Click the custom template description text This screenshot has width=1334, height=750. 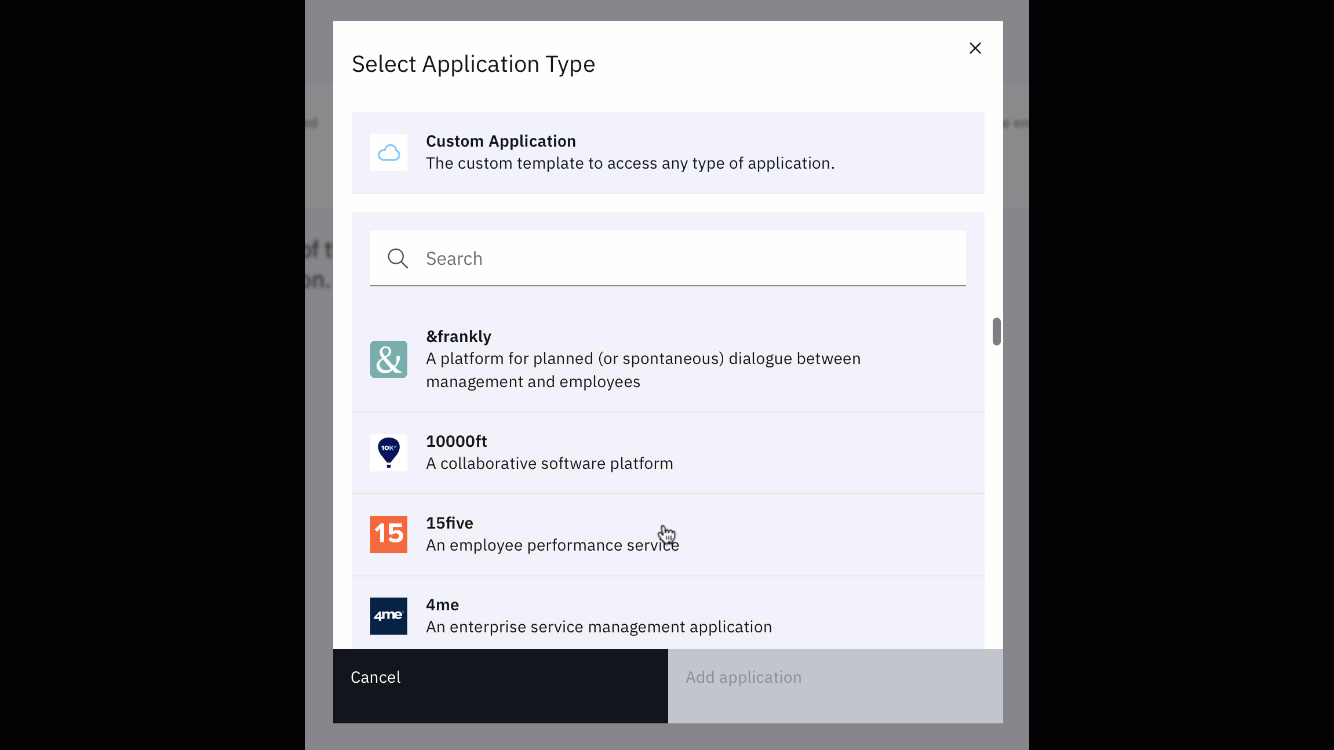630,164
